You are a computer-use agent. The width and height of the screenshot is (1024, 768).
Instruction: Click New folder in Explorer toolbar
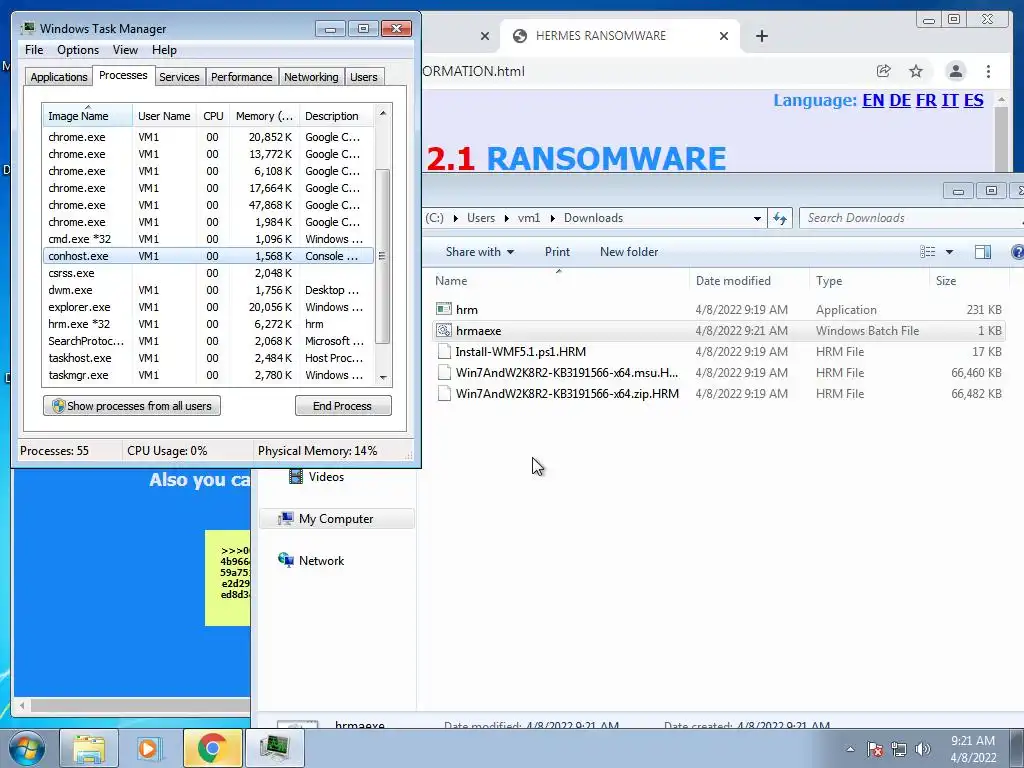(629, 252)
